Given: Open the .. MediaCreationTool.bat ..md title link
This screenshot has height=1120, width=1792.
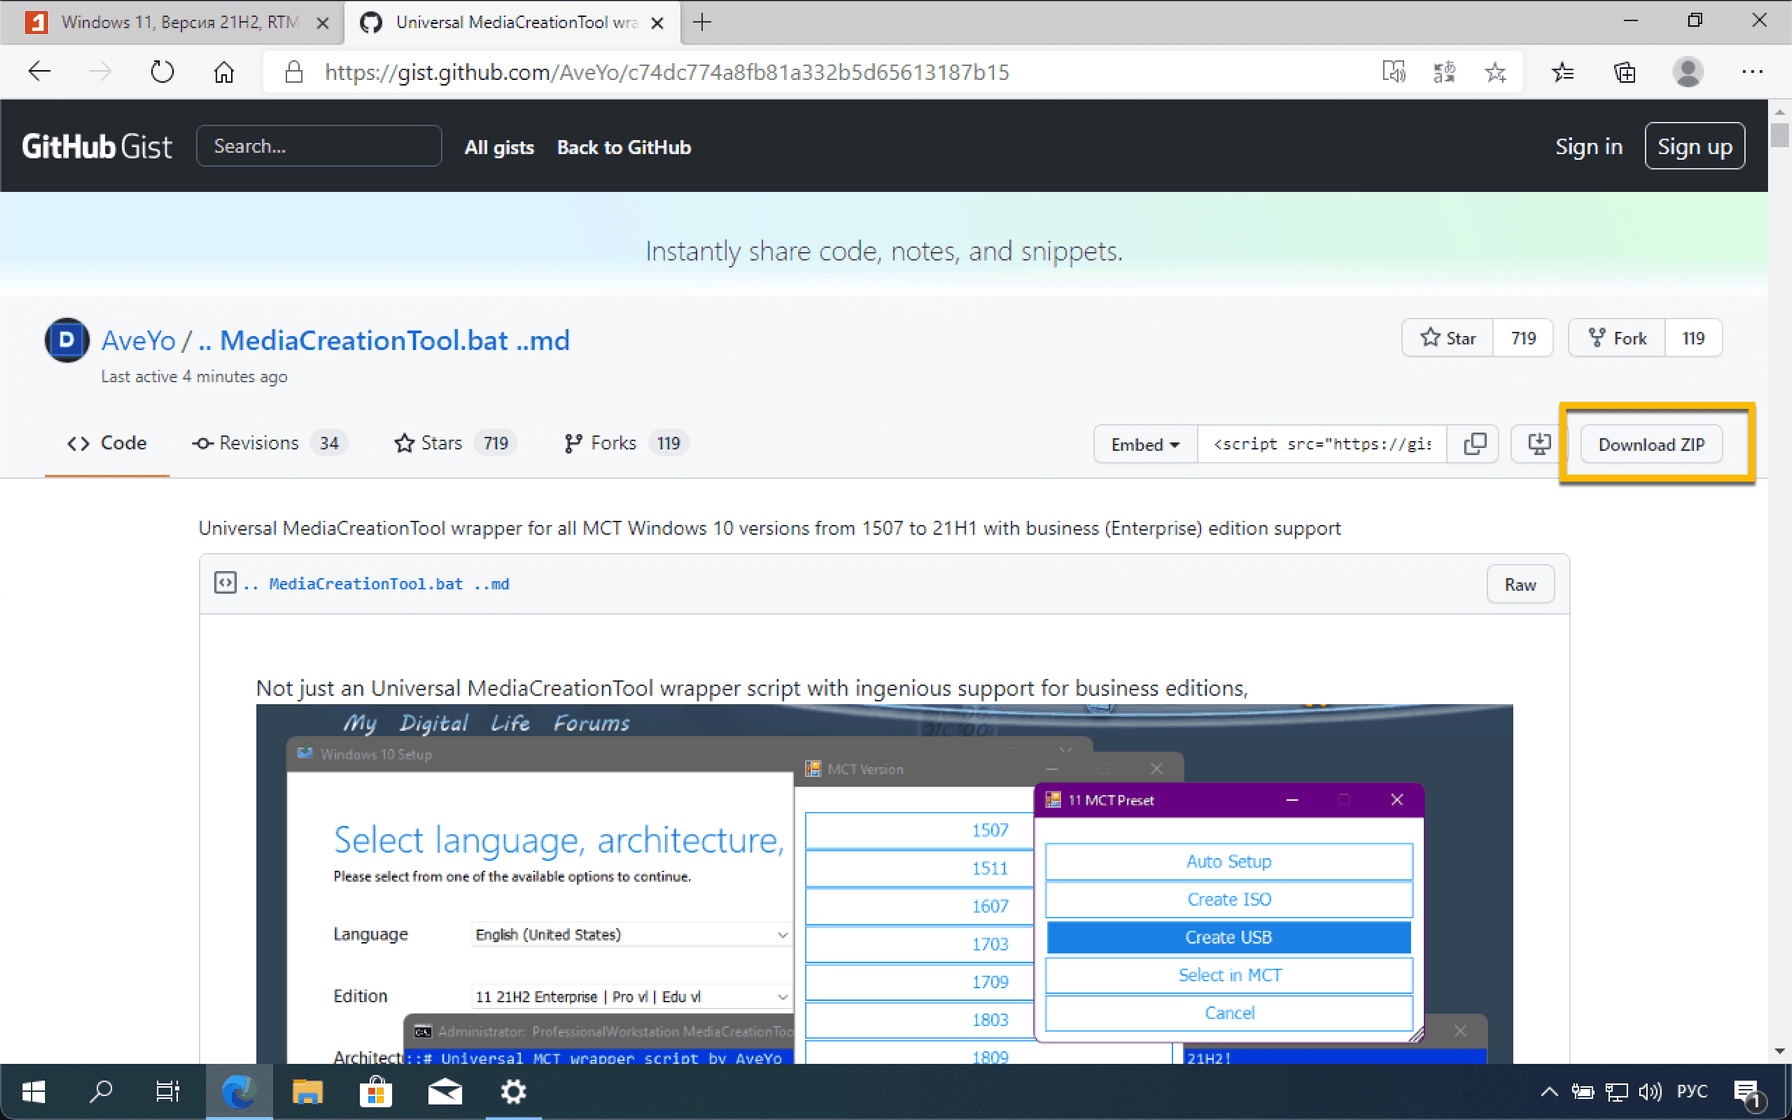Looking at the screenshot, I should (x=384, y=340).
